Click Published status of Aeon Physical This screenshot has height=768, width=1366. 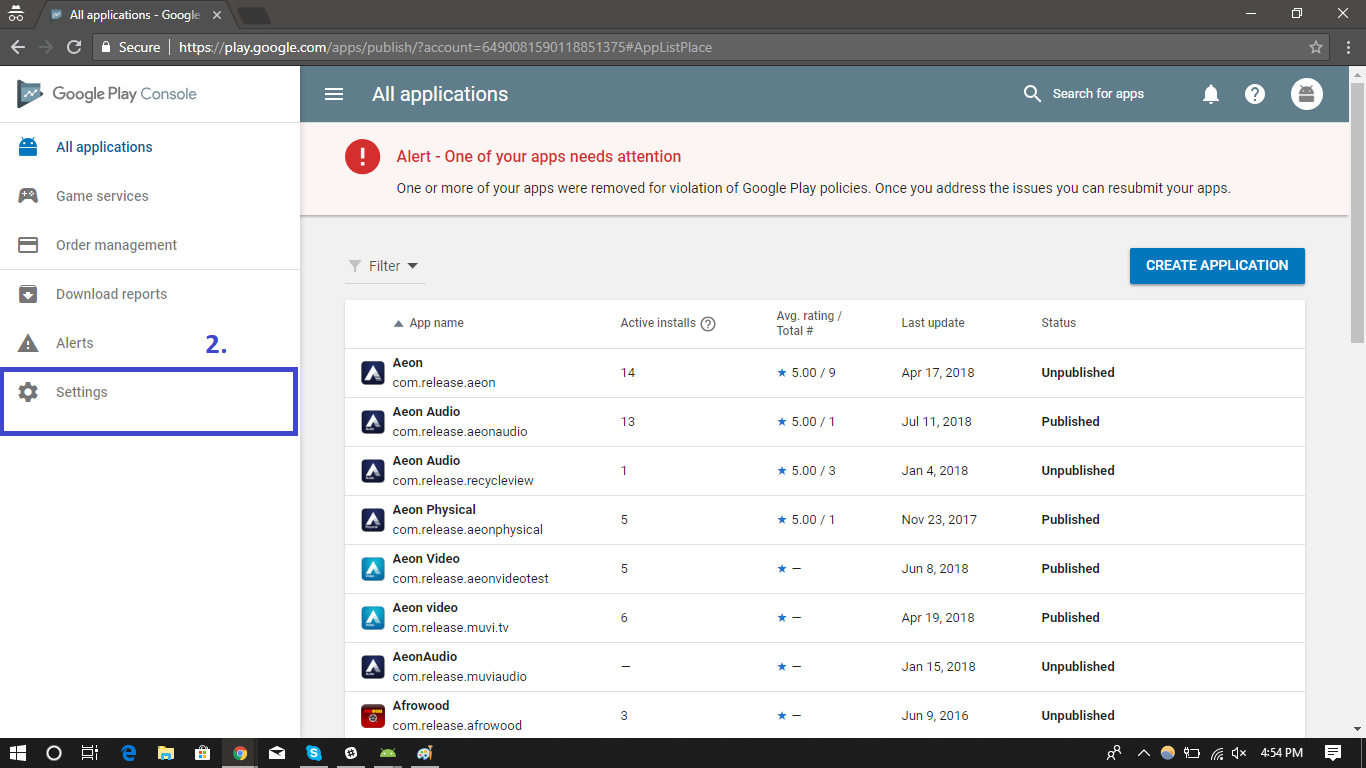1070,520
